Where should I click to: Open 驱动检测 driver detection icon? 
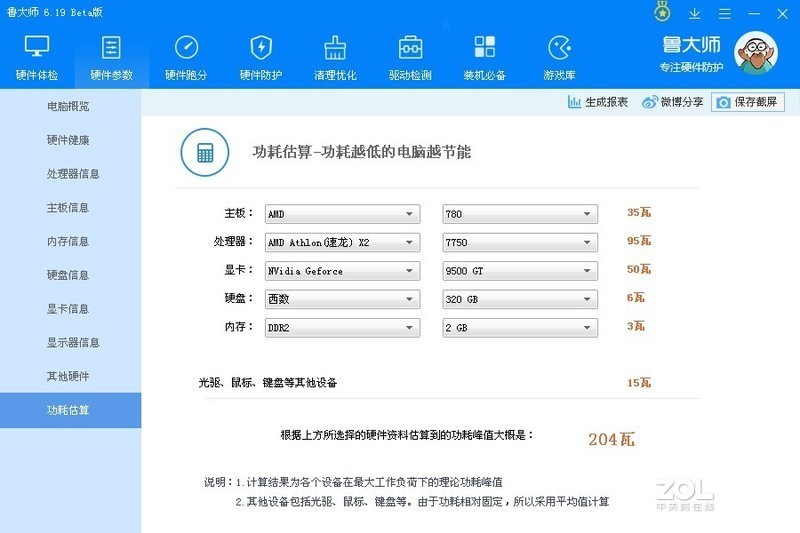(x=410, y=47)
